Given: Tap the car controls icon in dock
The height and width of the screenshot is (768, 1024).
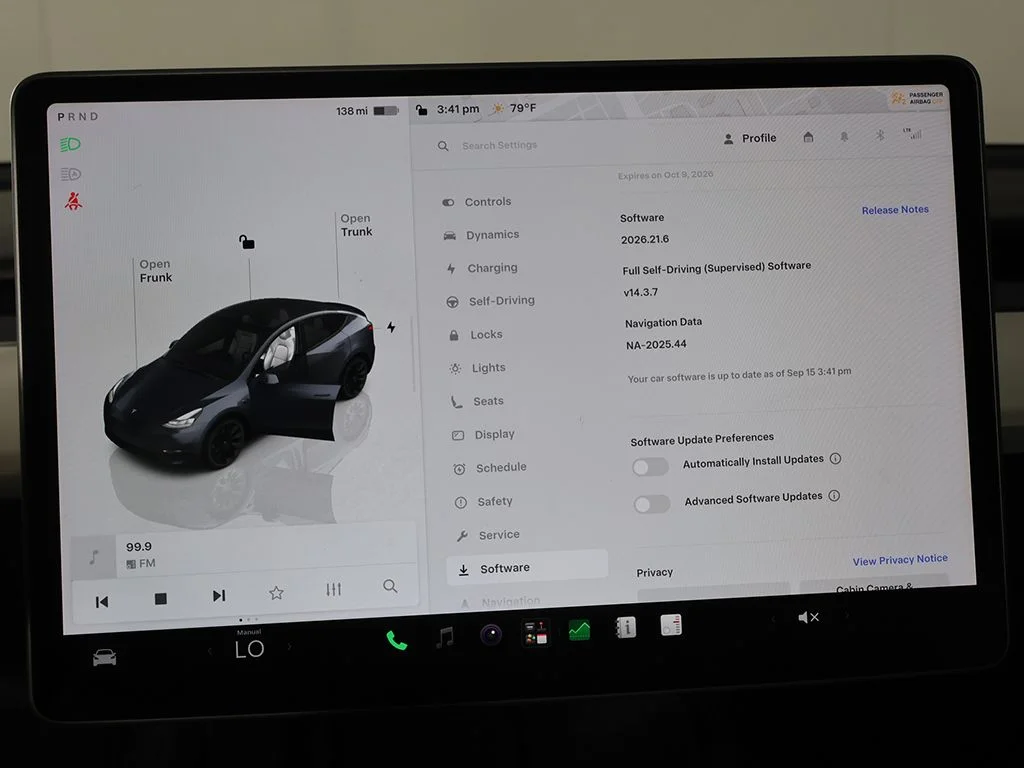Looking at the screenshot, I should pos(104,657).
